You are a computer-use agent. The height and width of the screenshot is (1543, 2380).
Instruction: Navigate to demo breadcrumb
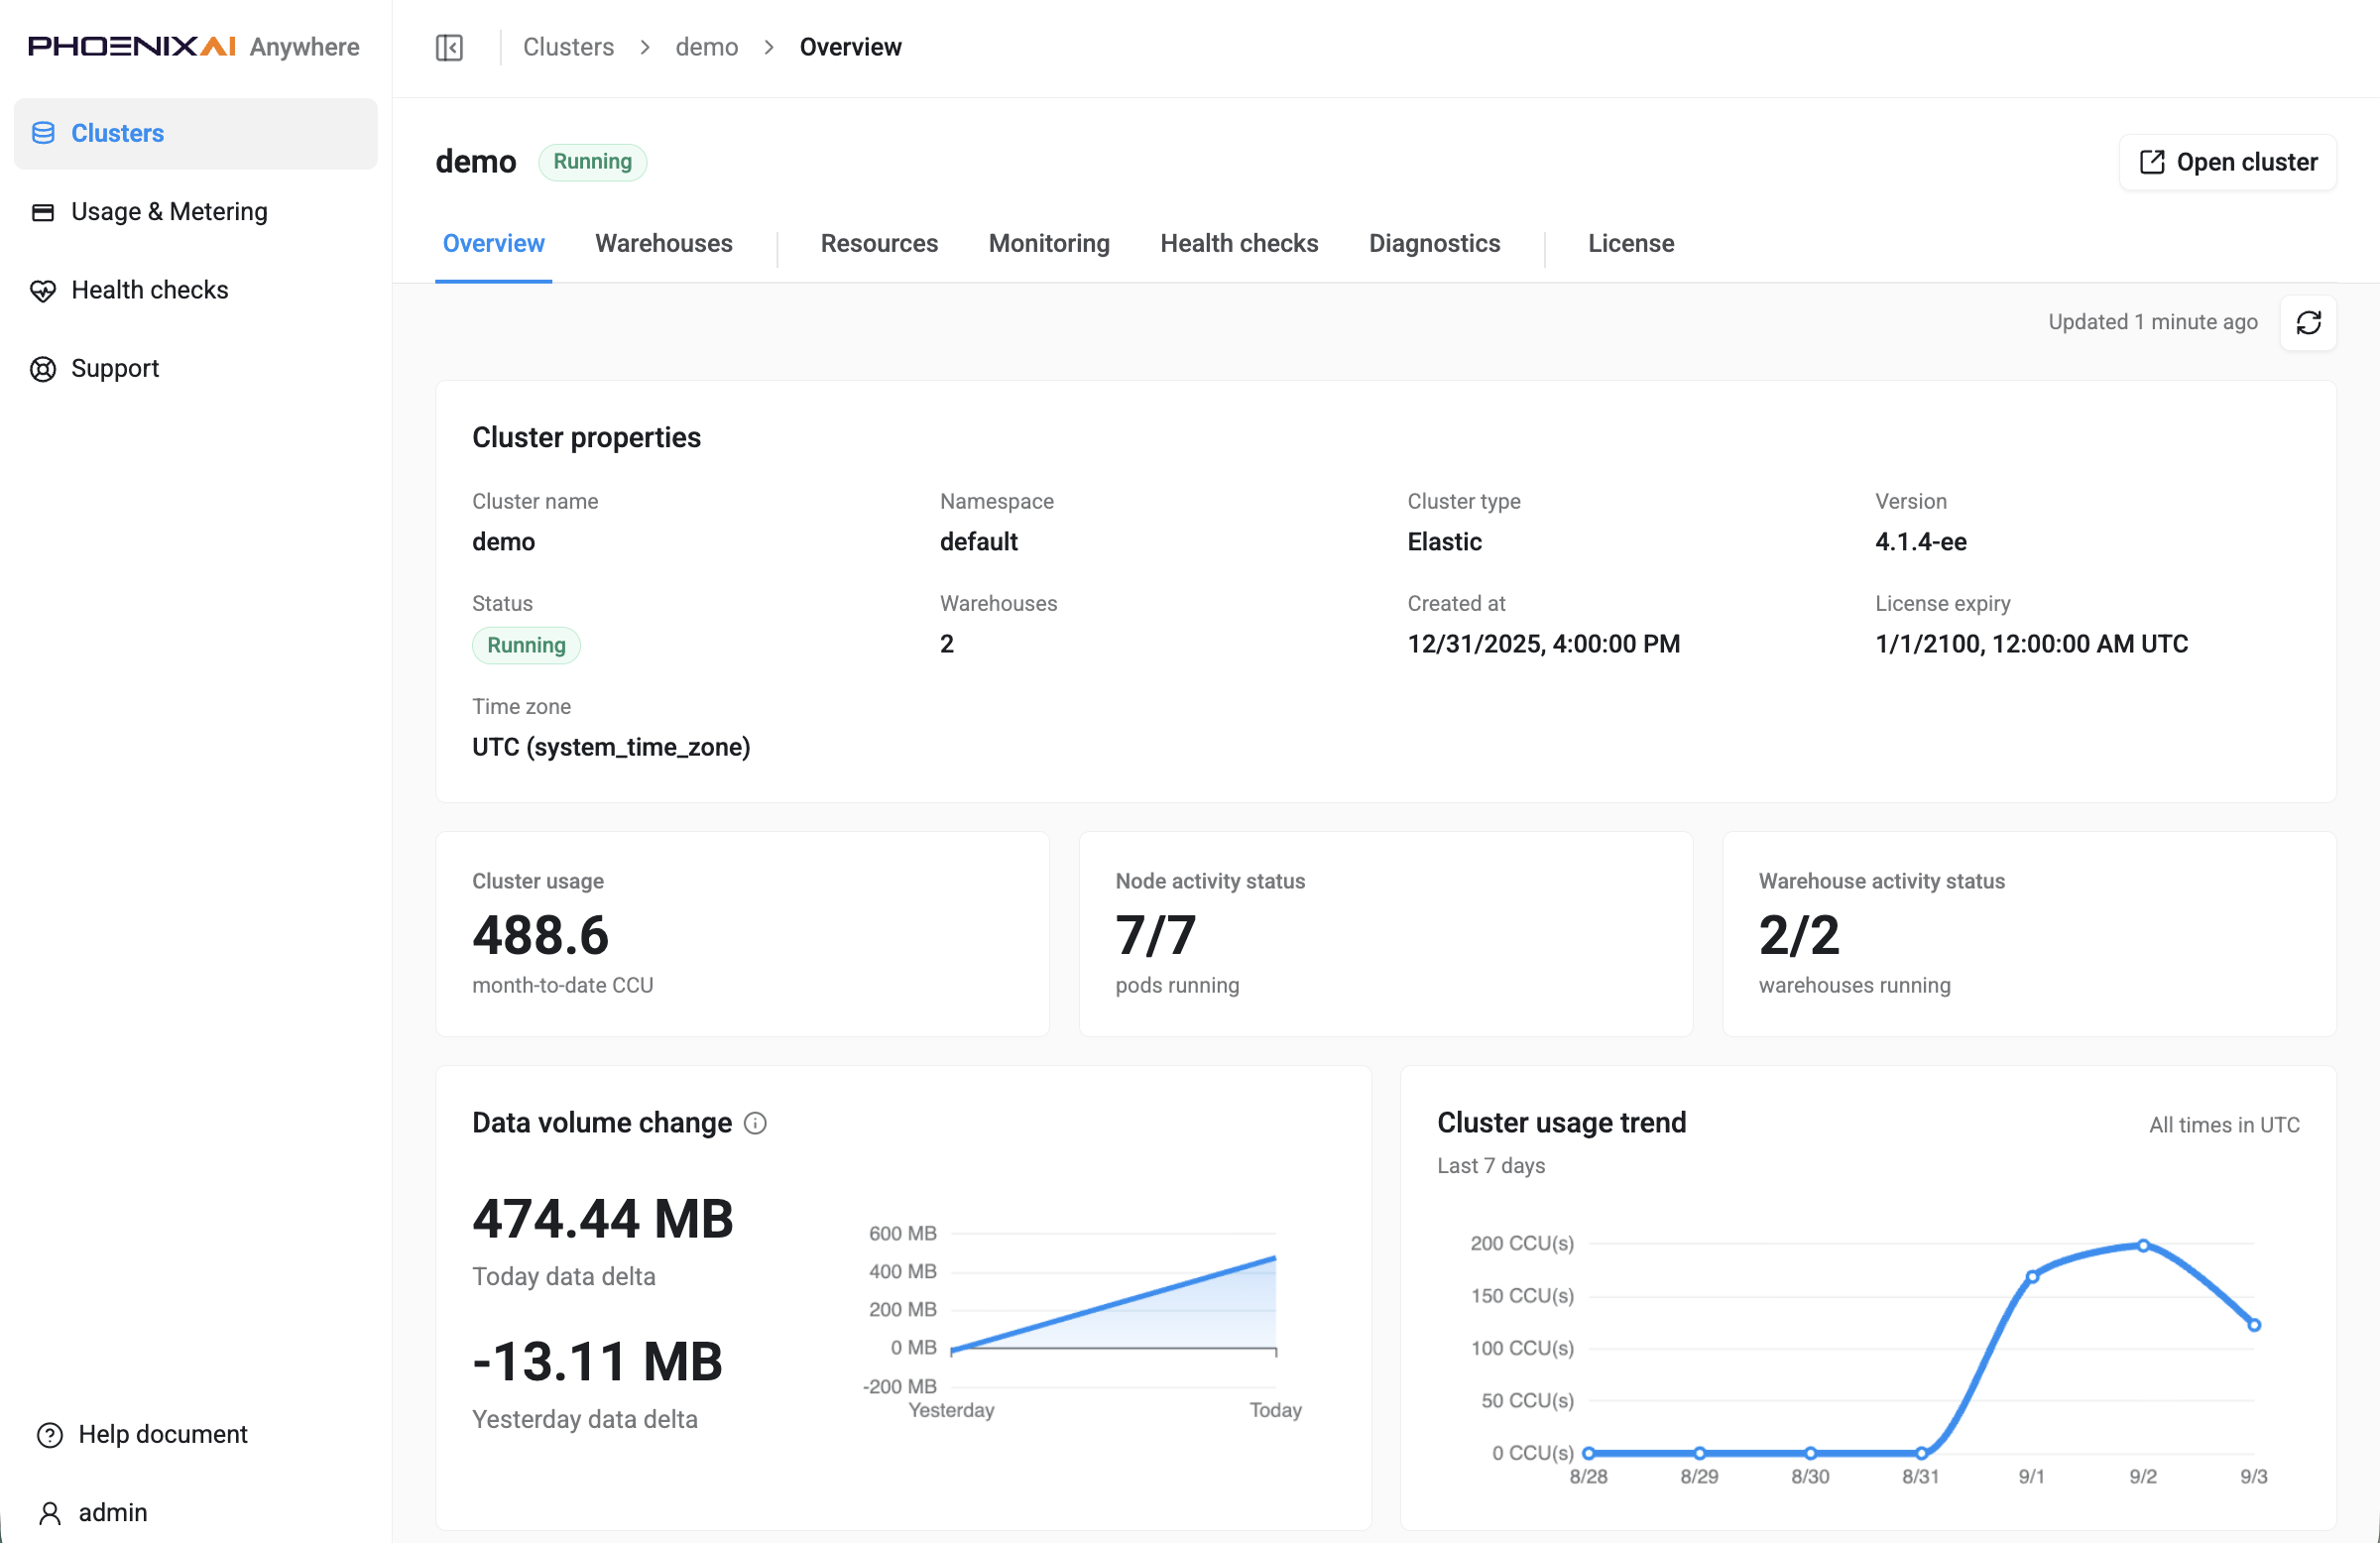coord(706,47)
